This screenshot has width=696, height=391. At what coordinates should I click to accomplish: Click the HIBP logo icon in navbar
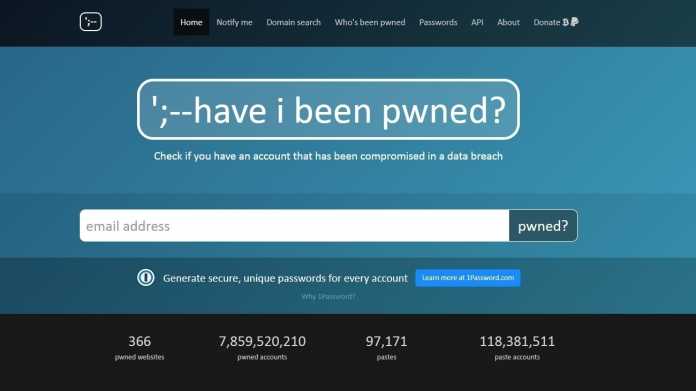point(91,22)
